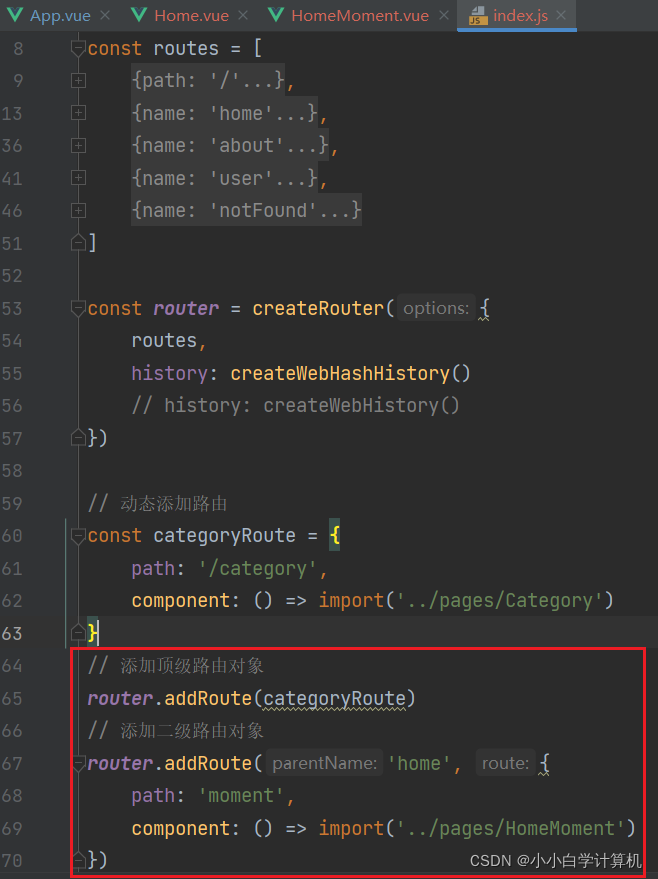Image resolution: width=658 pixels, height=879 pixels.
Task: Close the App.vue tab
Action: 105,16
